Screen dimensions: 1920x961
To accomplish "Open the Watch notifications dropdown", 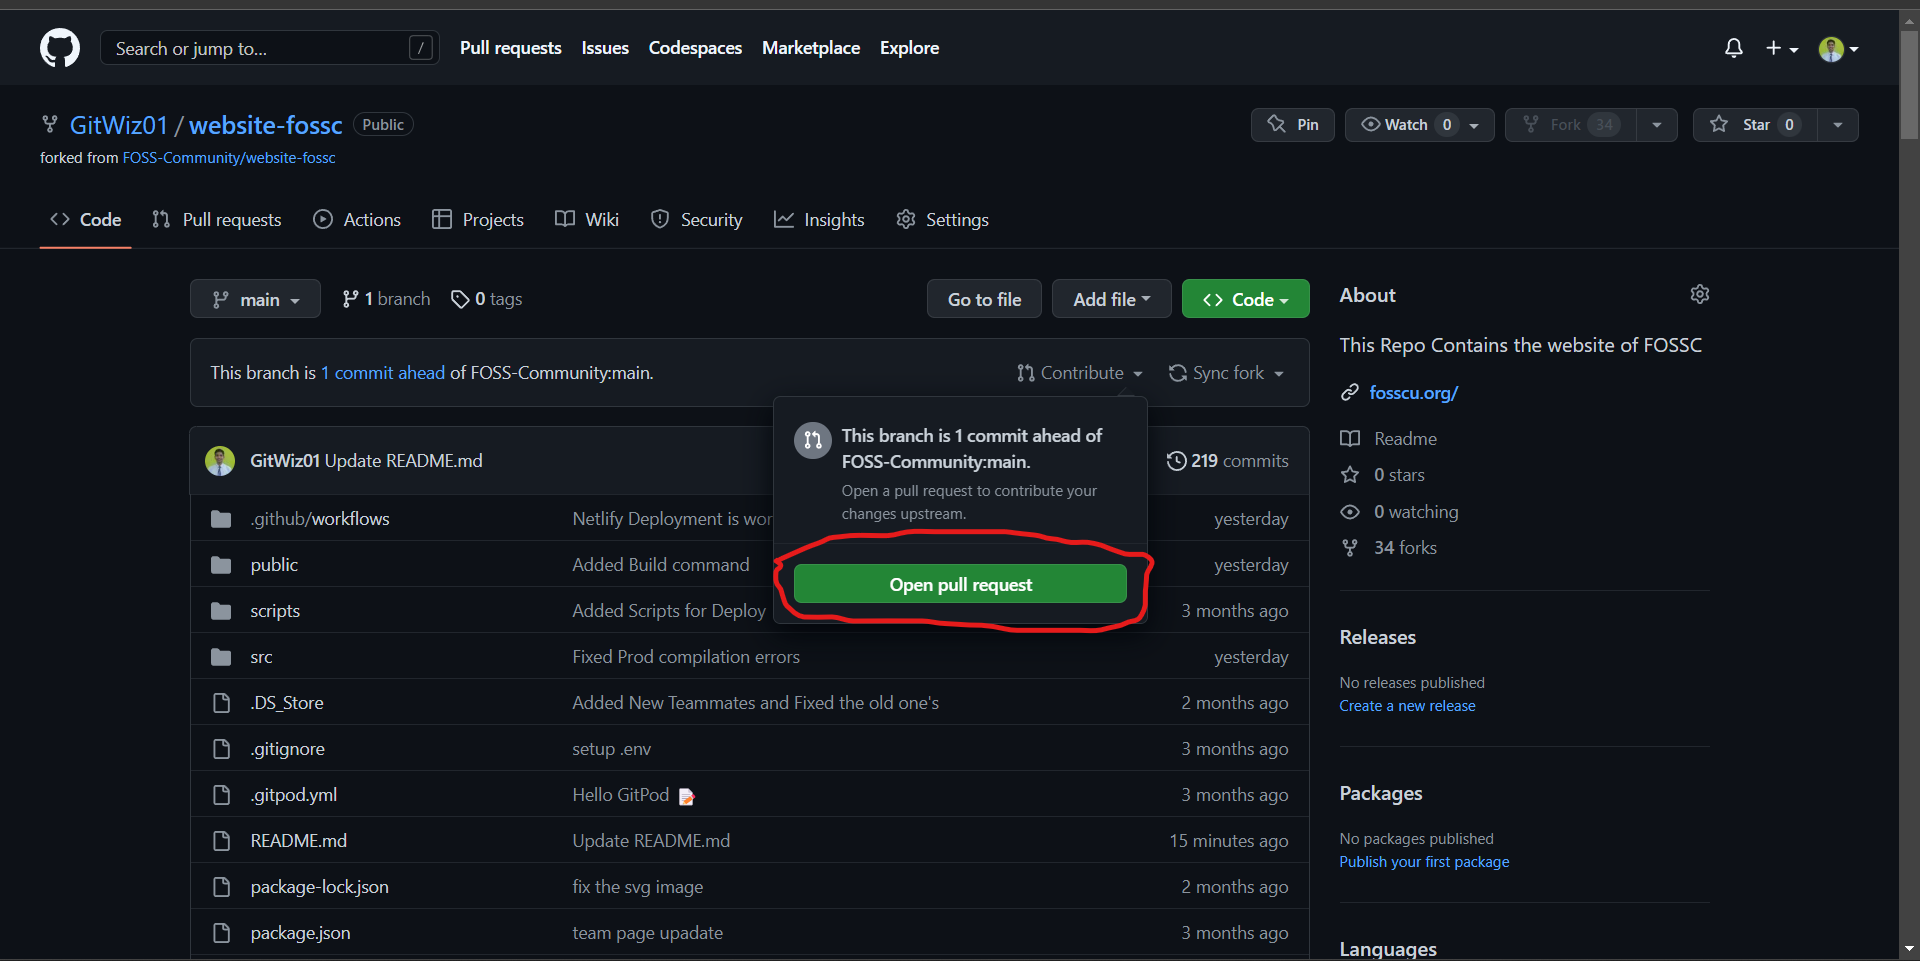I will tap(1420, 125).
